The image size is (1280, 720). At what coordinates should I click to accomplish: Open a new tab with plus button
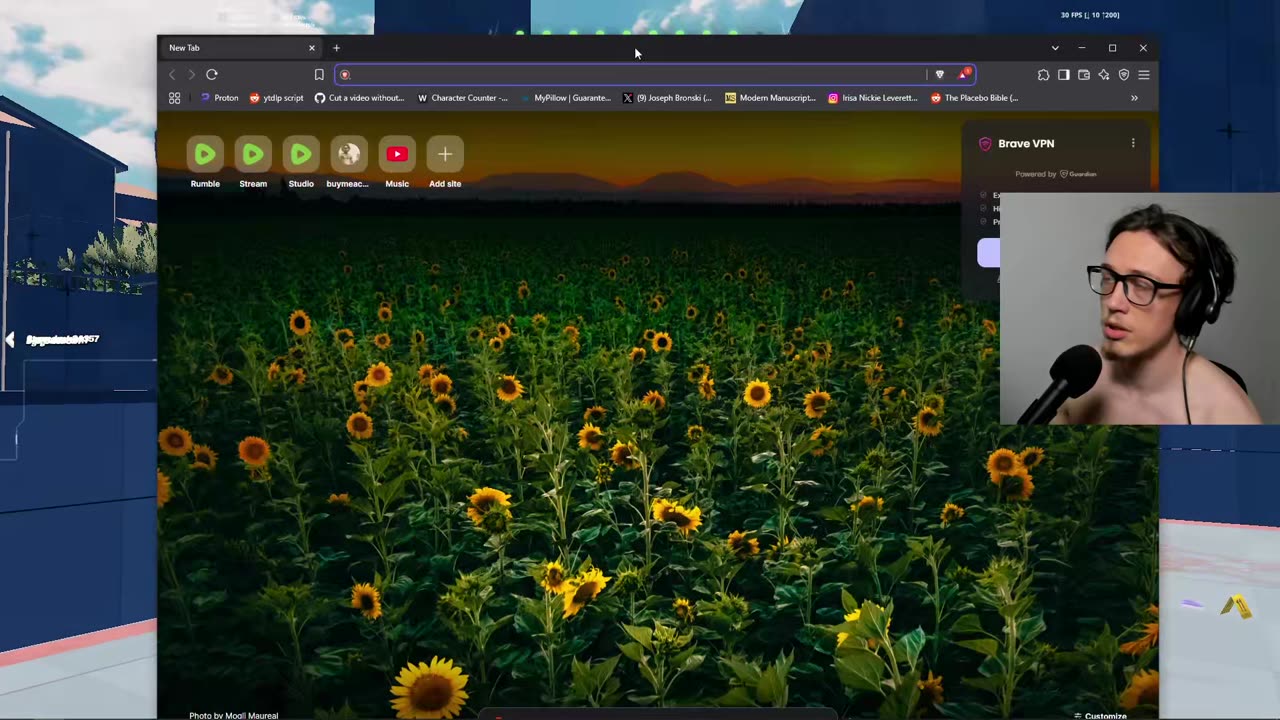pyautogui.click(x=336, y=47)
